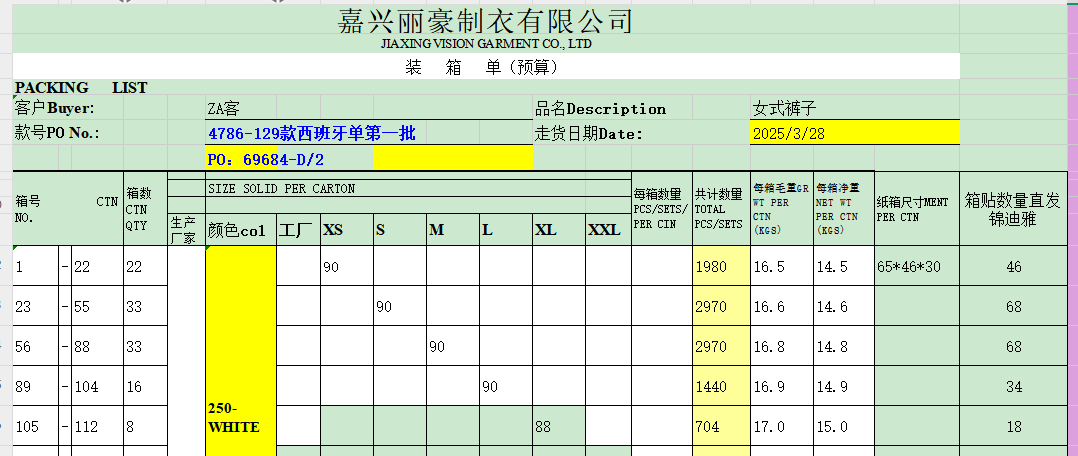
Task: Select the 2025/3/28 date cell
Action: pos(853,133)
